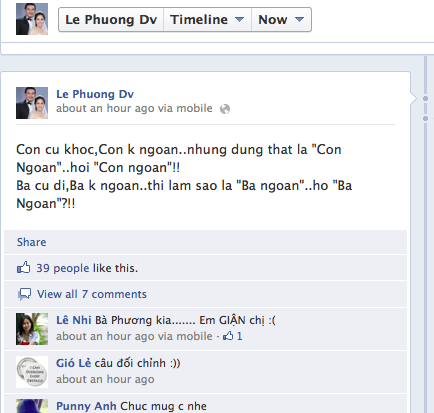Image resolution: width=434 pixels, height=413 pixels.
Task: Click Gió Lẻ's badge avatar thumbnail
Action: (32, 372)
